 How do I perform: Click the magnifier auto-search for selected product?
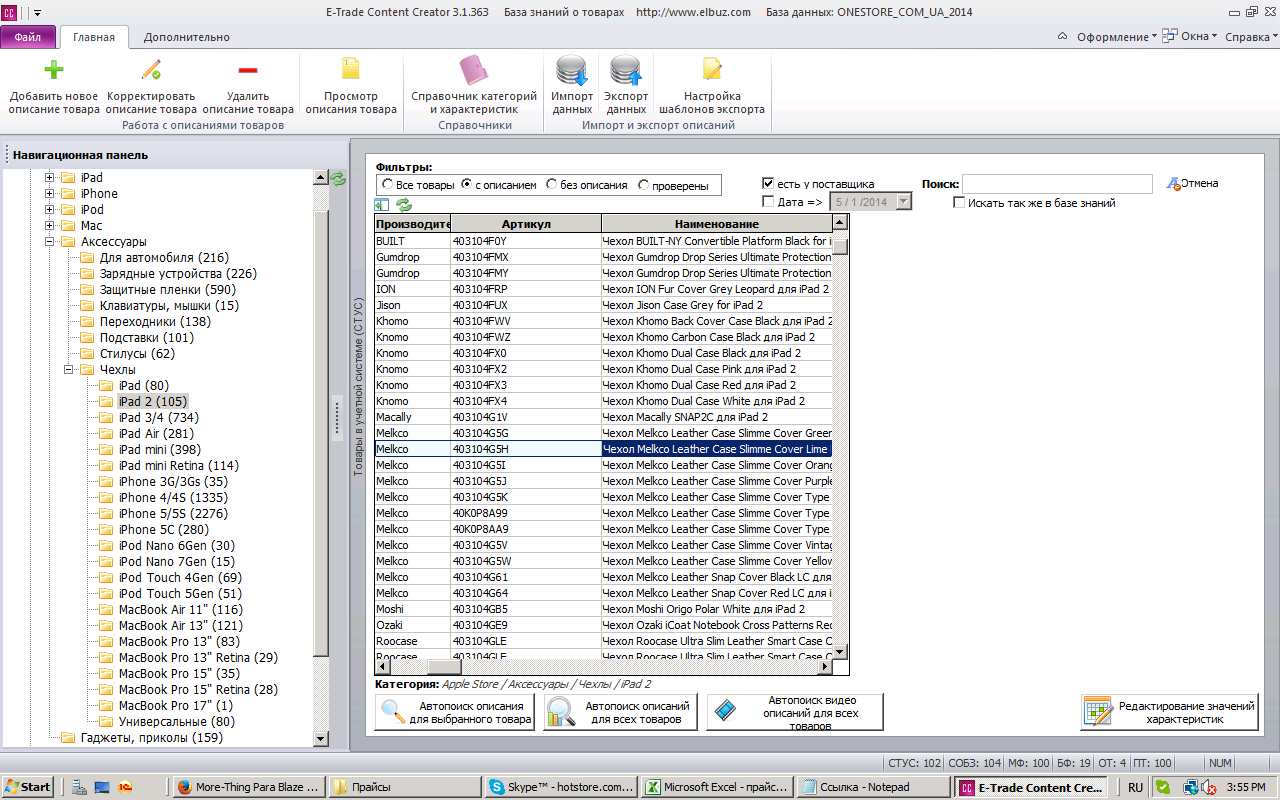(x=393, y=712)
